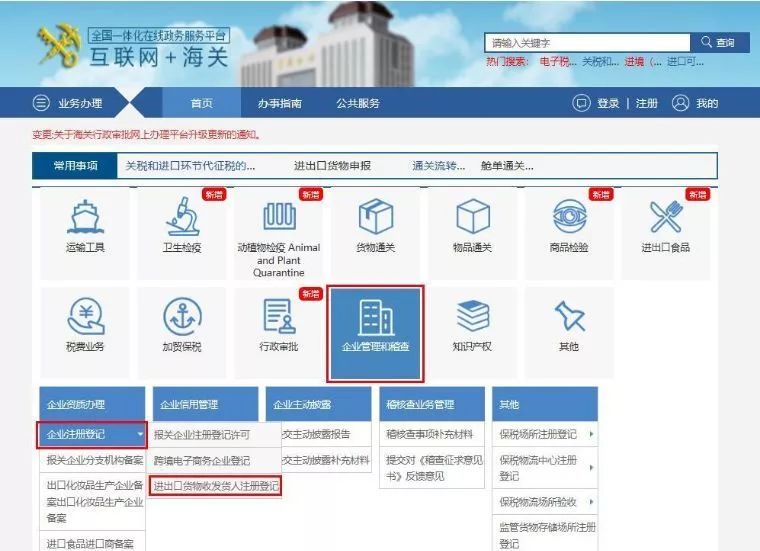Expand the 企业注册登记 submenu
760x551 pixels.
point(92,435)
